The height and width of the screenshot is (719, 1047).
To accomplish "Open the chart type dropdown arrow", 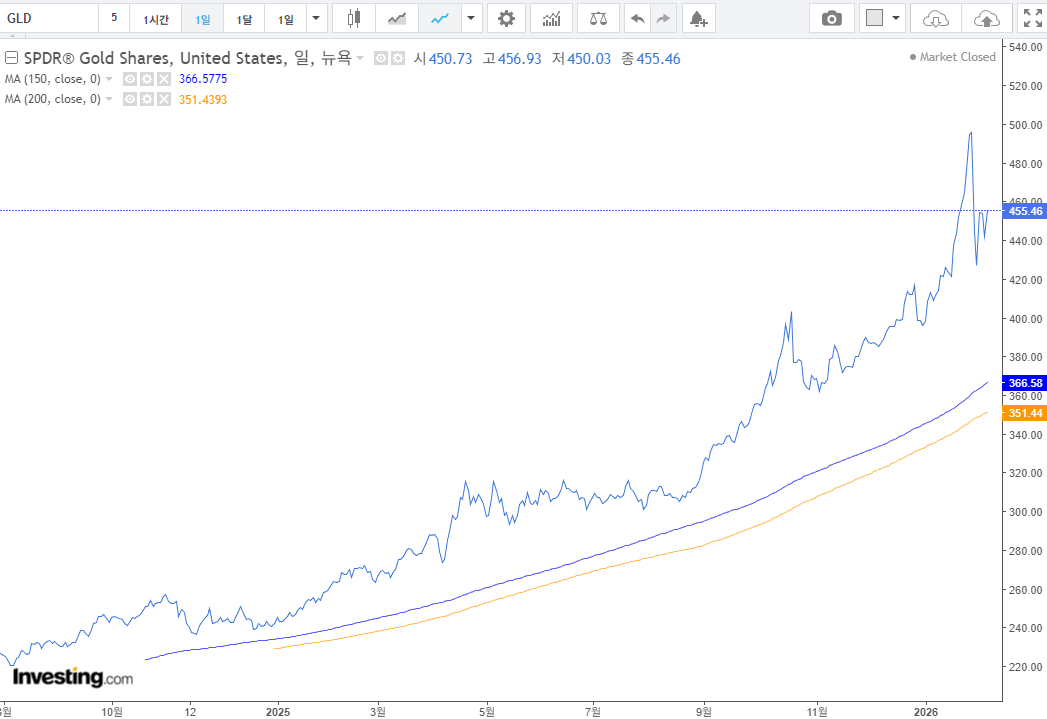I will pyautogui.click(x=471, y=18).
